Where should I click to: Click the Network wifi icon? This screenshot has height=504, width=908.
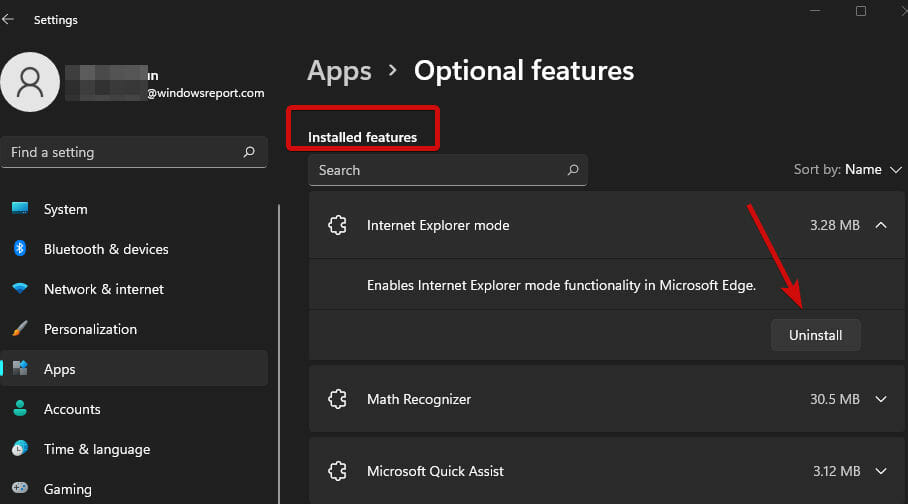click(20, 288)
